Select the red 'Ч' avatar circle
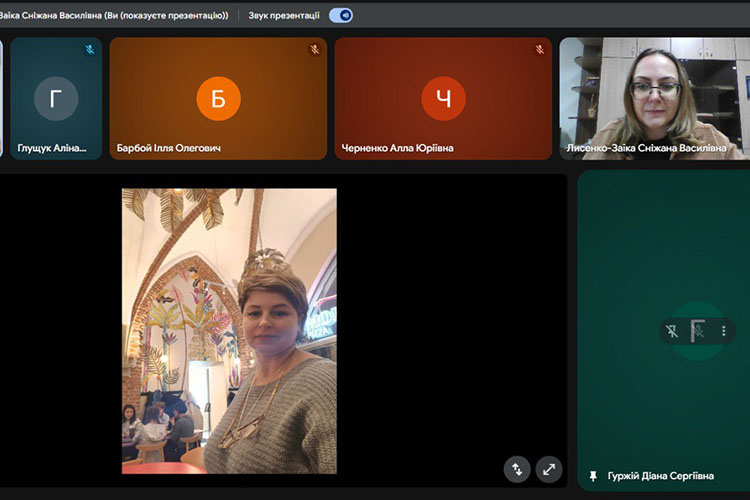750x500 pixels. click(x=443, y=98)
